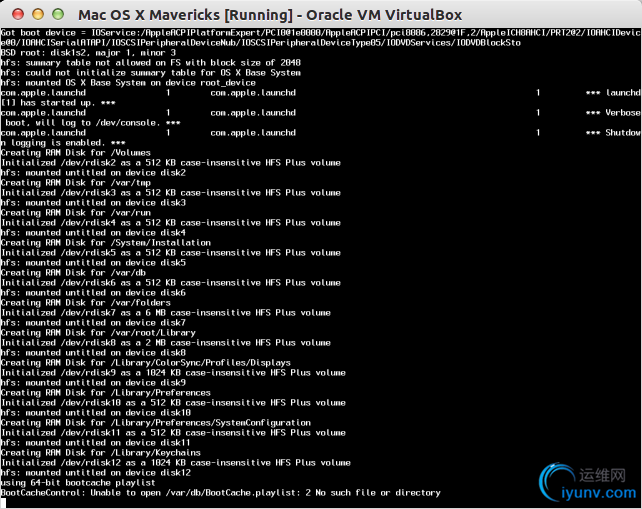This screenshot has height=509, width=642.
Task: Click '[1] has started up. ***' line
Action: coord(58,103)
